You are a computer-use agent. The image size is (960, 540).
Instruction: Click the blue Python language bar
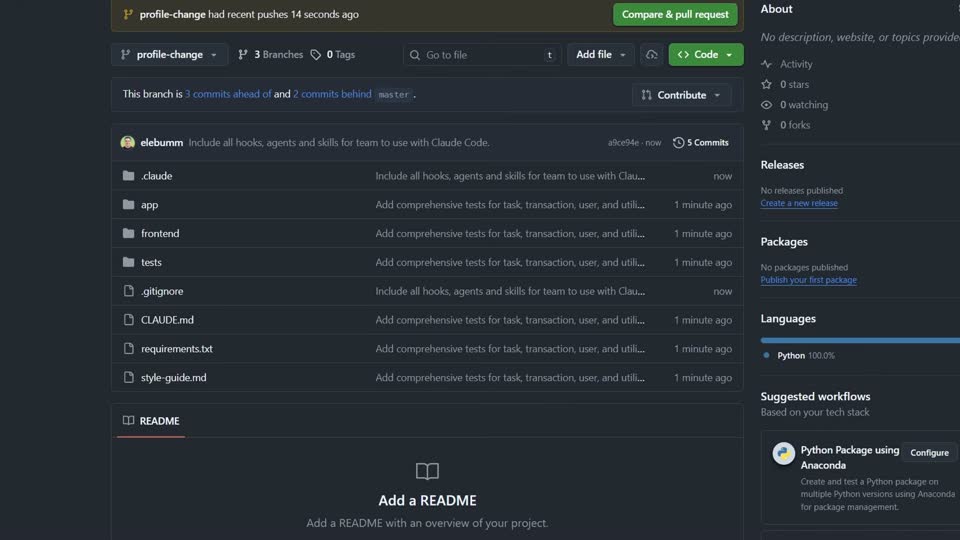[x=860, y=340]
